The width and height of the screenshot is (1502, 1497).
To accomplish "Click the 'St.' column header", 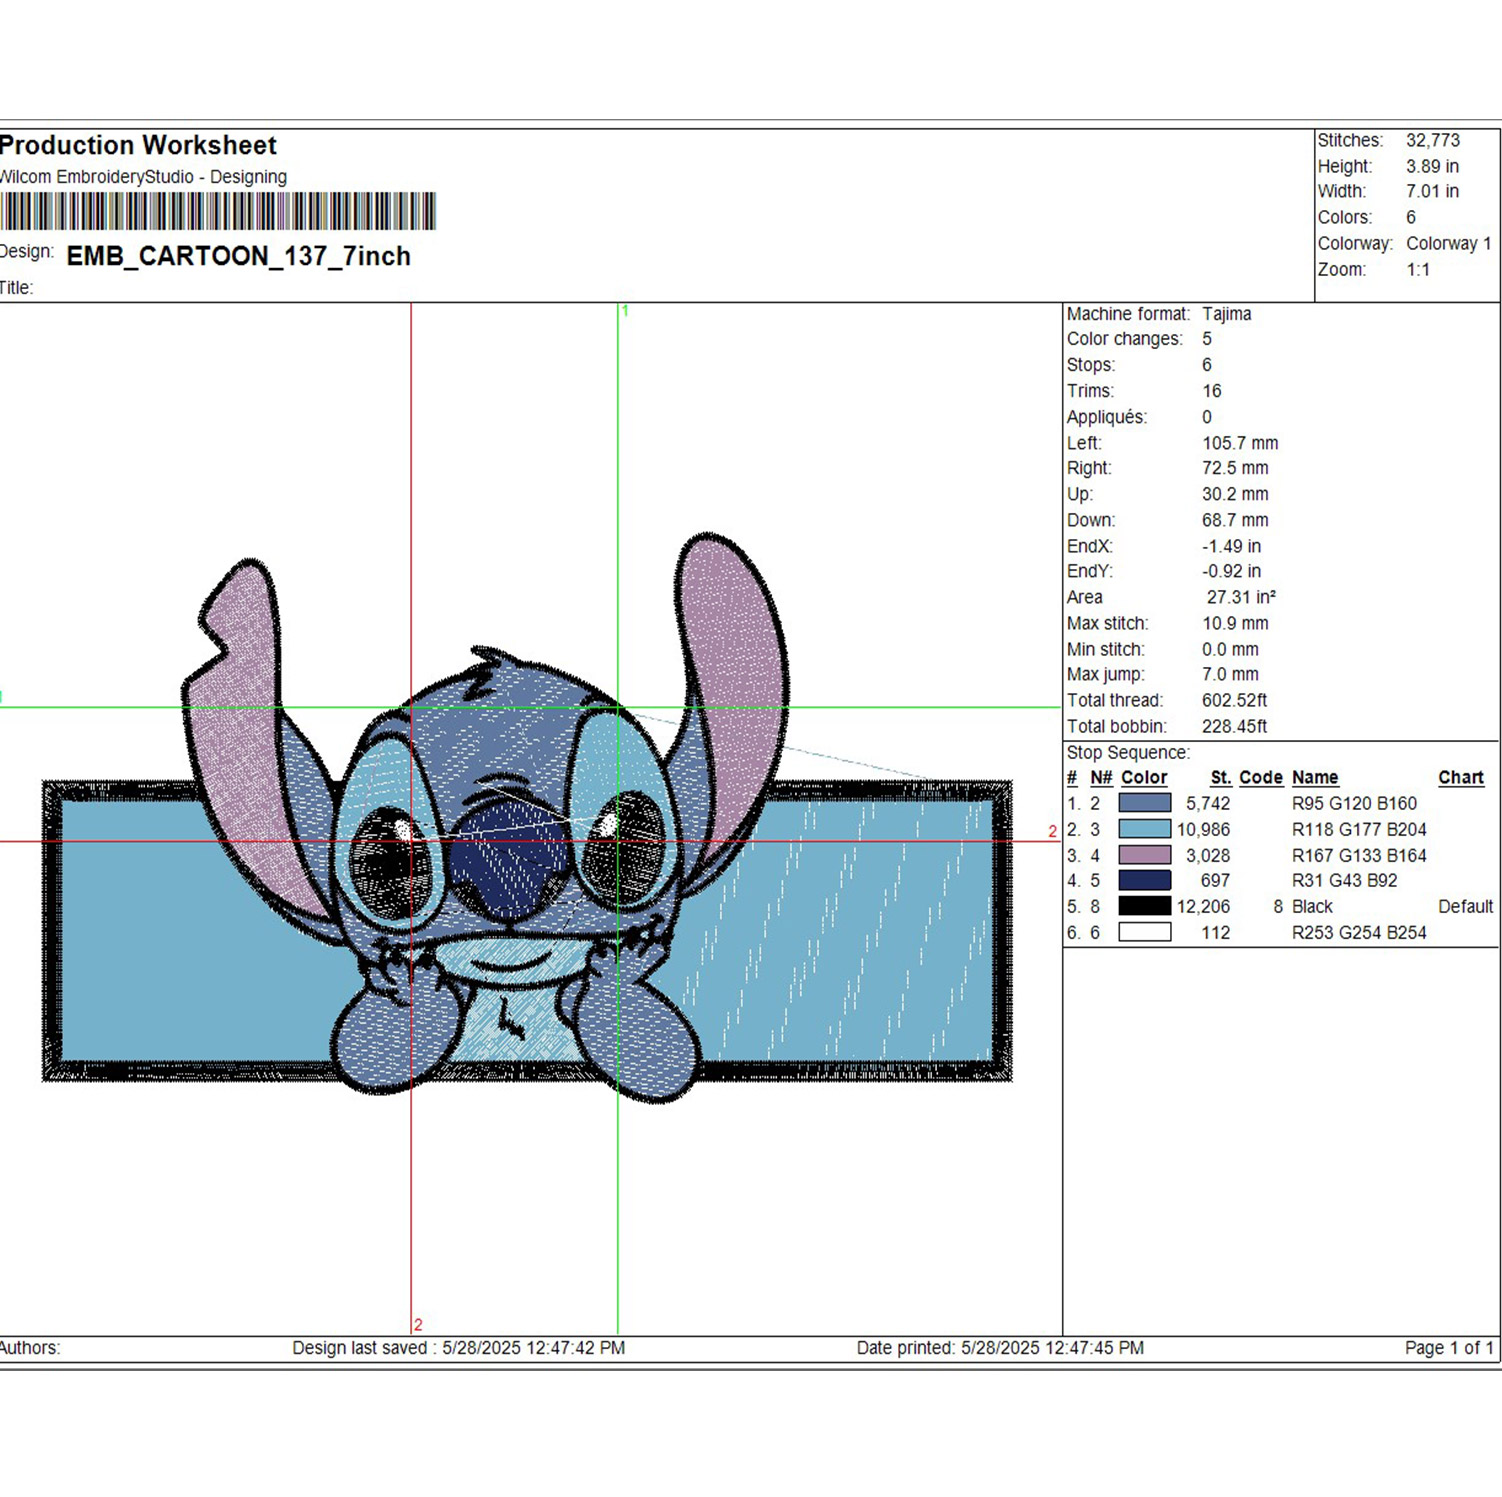I will pos(1220,777).
